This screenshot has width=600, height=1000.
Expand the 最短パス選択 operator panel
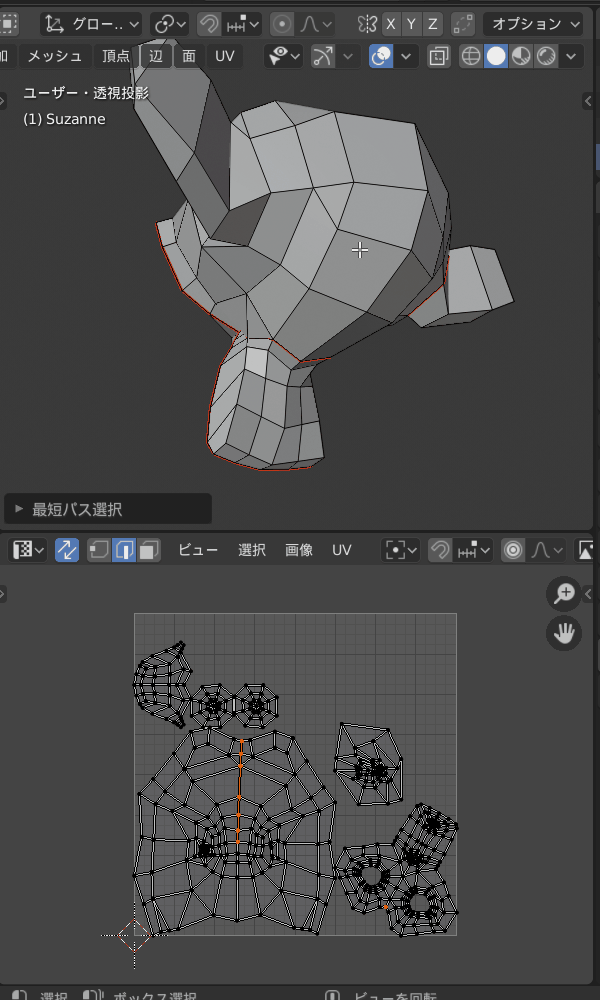click(108, 509)
